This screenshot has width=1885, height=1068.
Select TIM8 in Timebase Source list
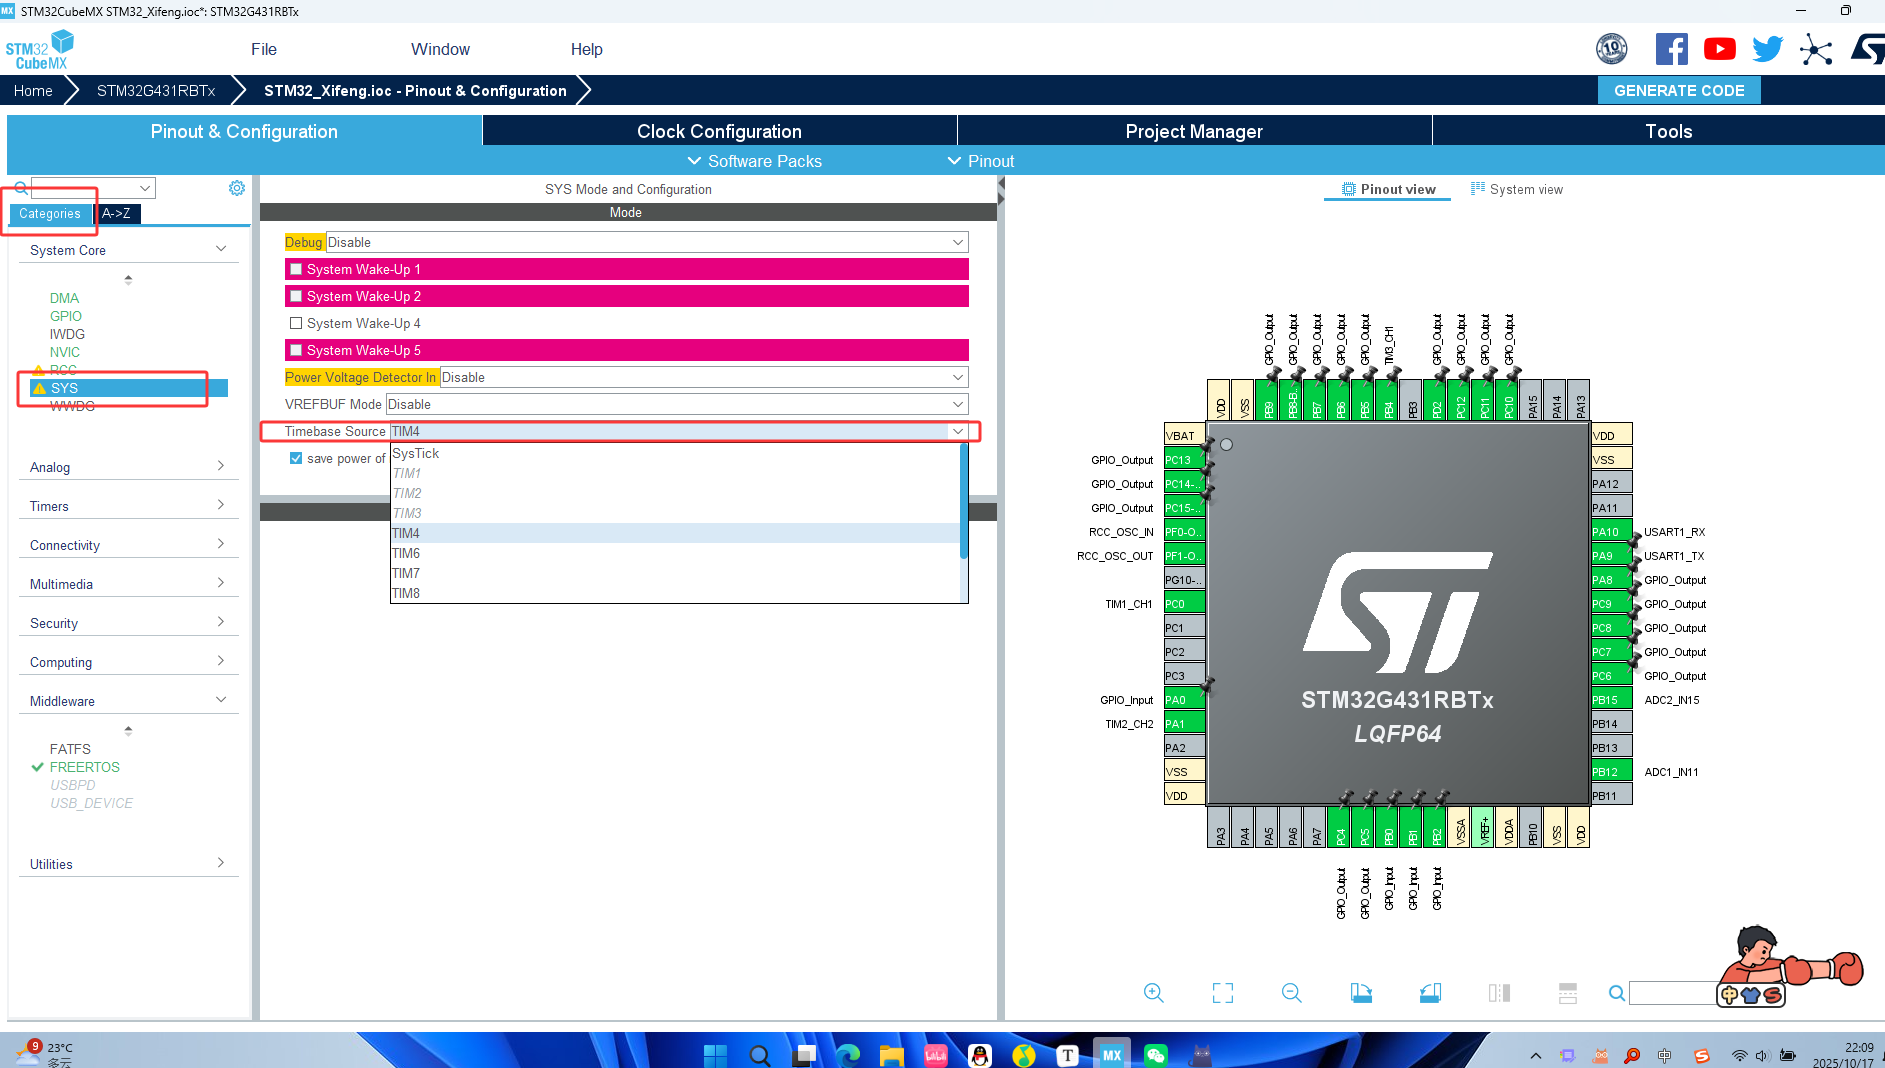tap(675, 593)
